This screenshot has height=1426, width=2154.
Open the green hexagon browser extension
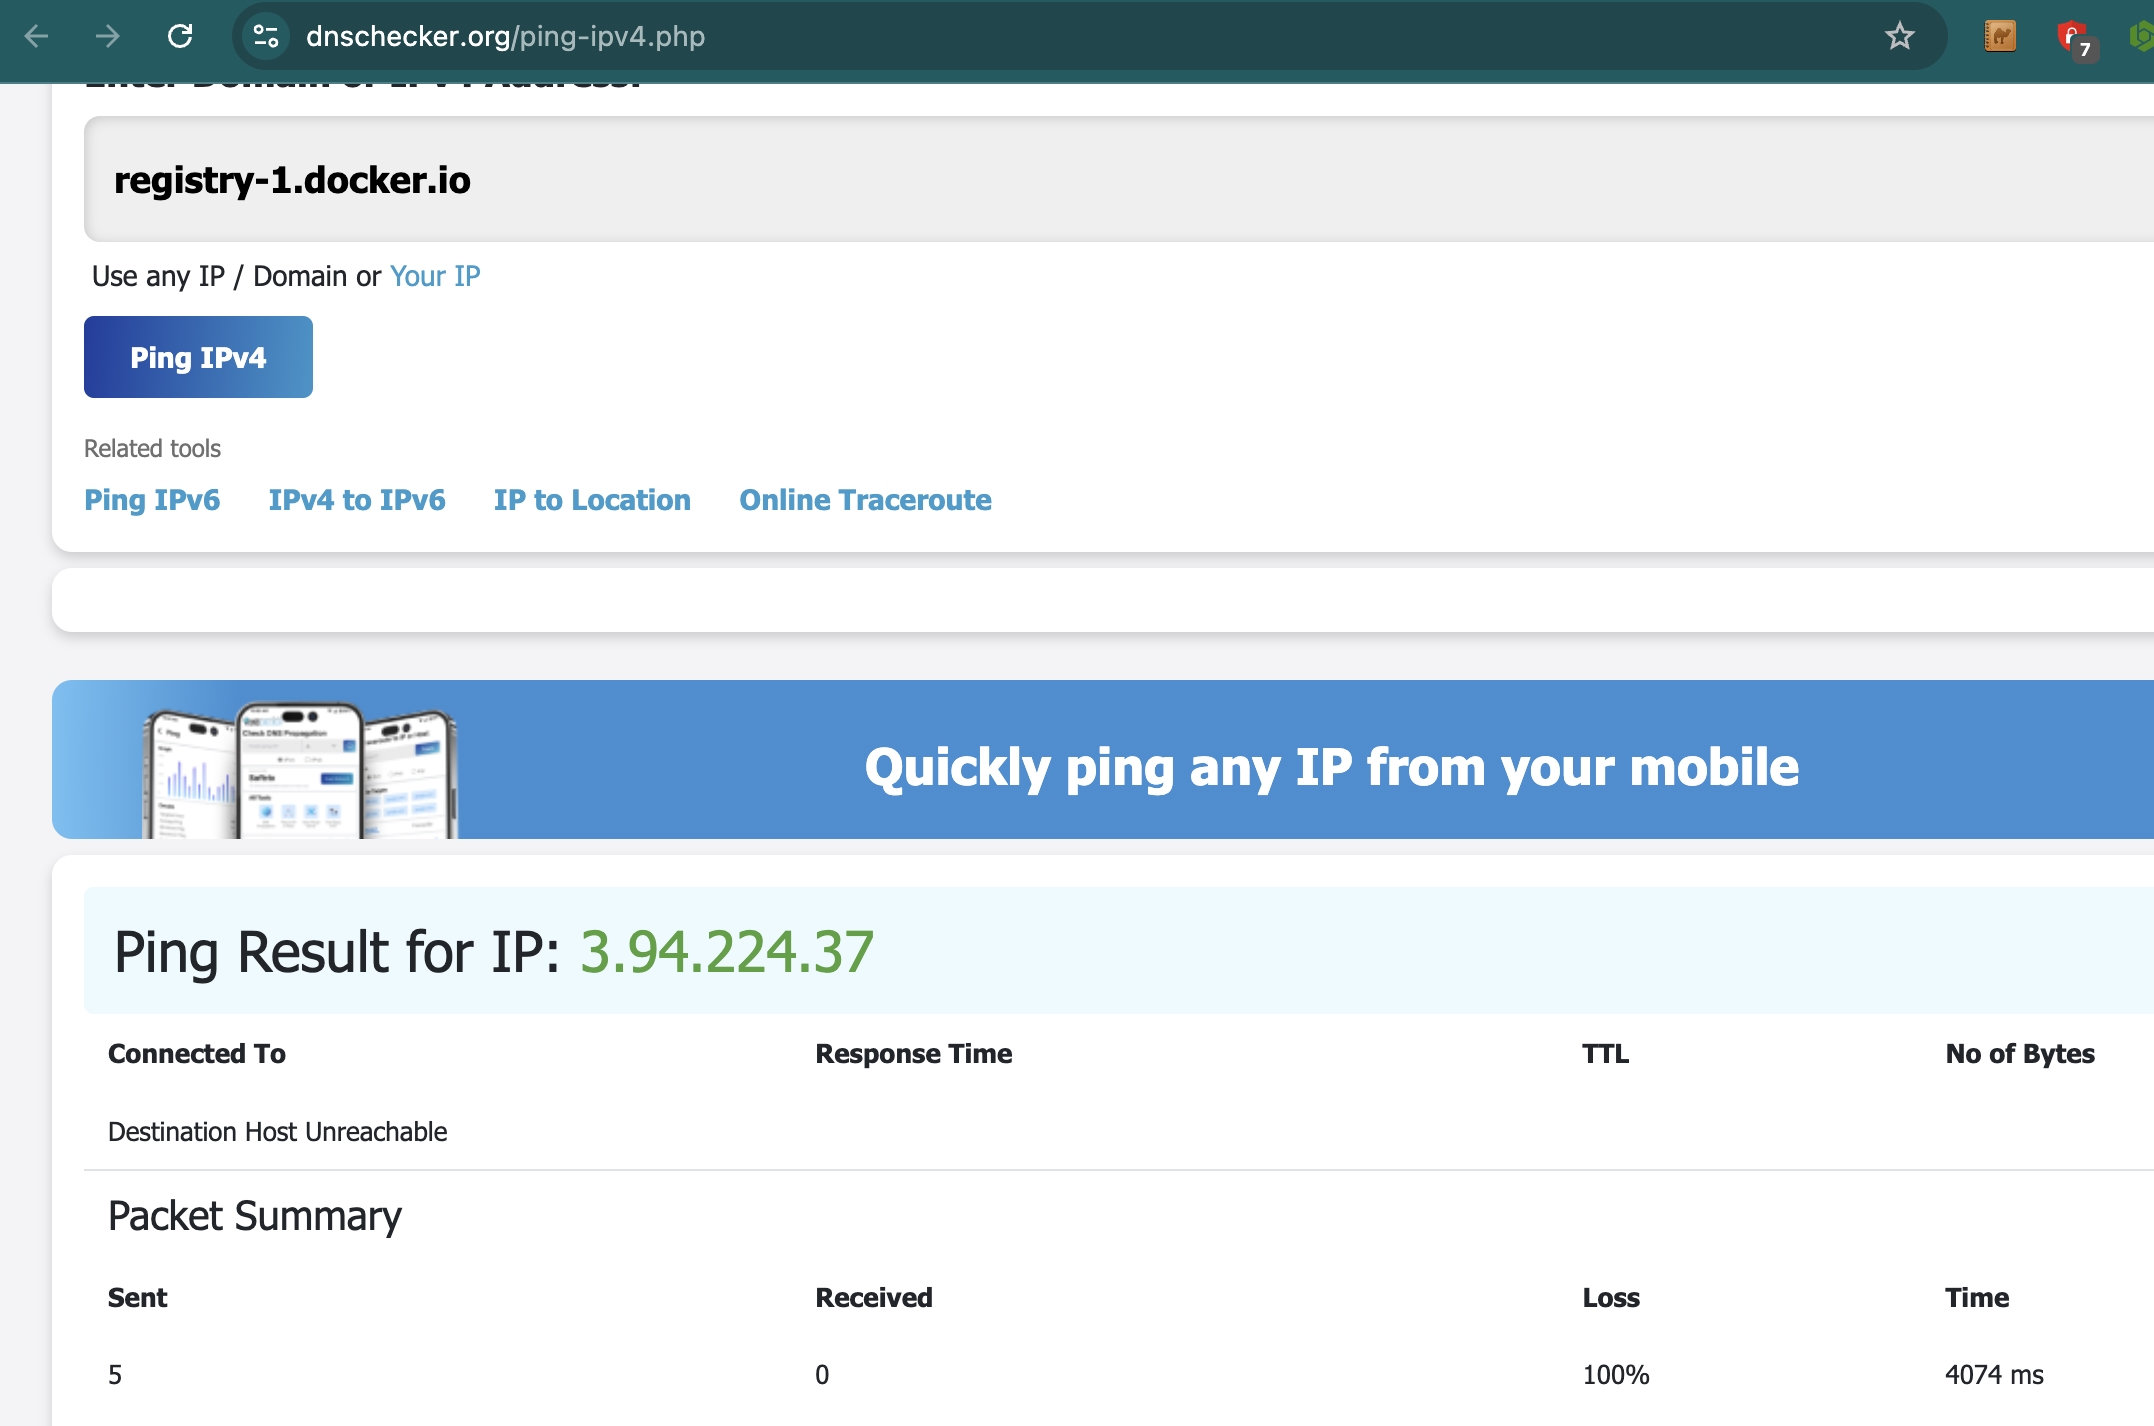(x=2145, y=37)
